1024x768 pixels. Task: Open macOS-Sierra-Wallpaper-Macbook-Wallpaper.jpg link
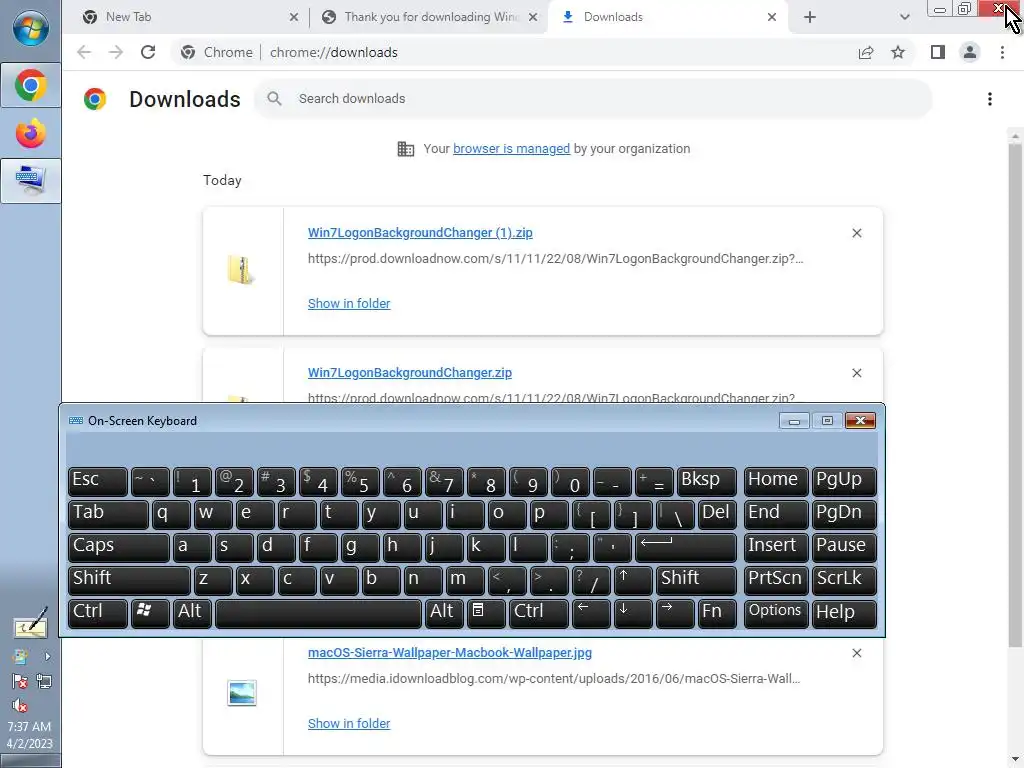(450, 653)
